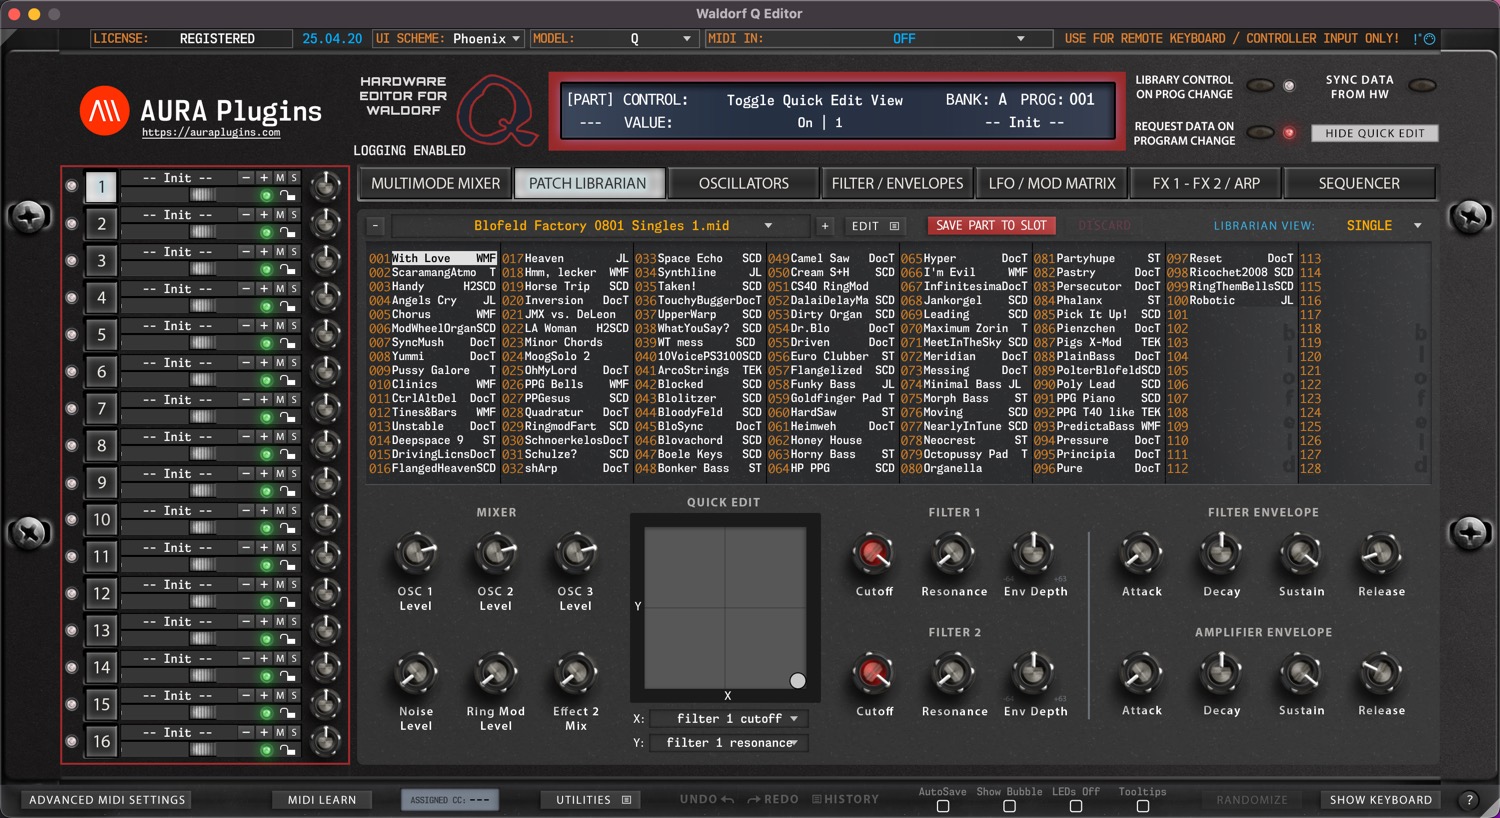
Task: Solo part 2 with its S button
Action: pyautogui.click(x=293, y=215)
